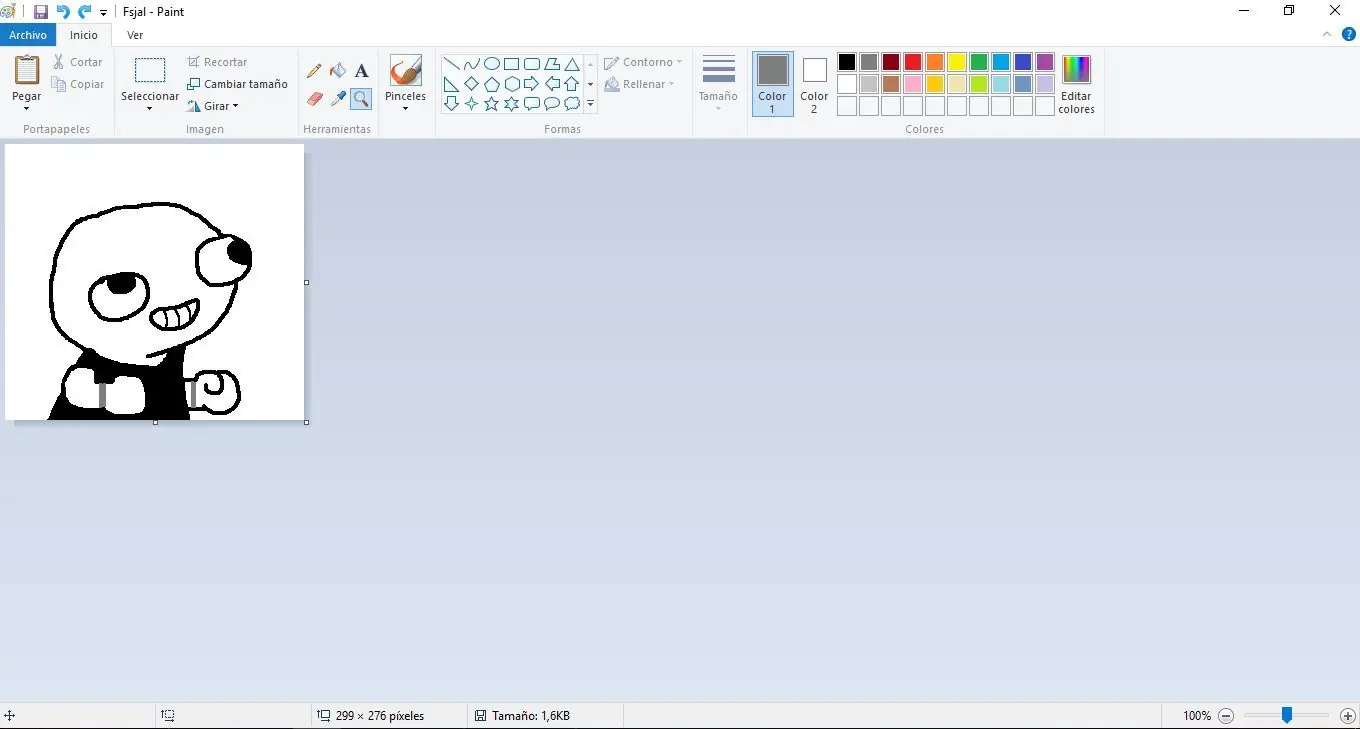The image size is (1360, 729).
Task: Select the Color picker eyedropper tool
Action: 338,99
